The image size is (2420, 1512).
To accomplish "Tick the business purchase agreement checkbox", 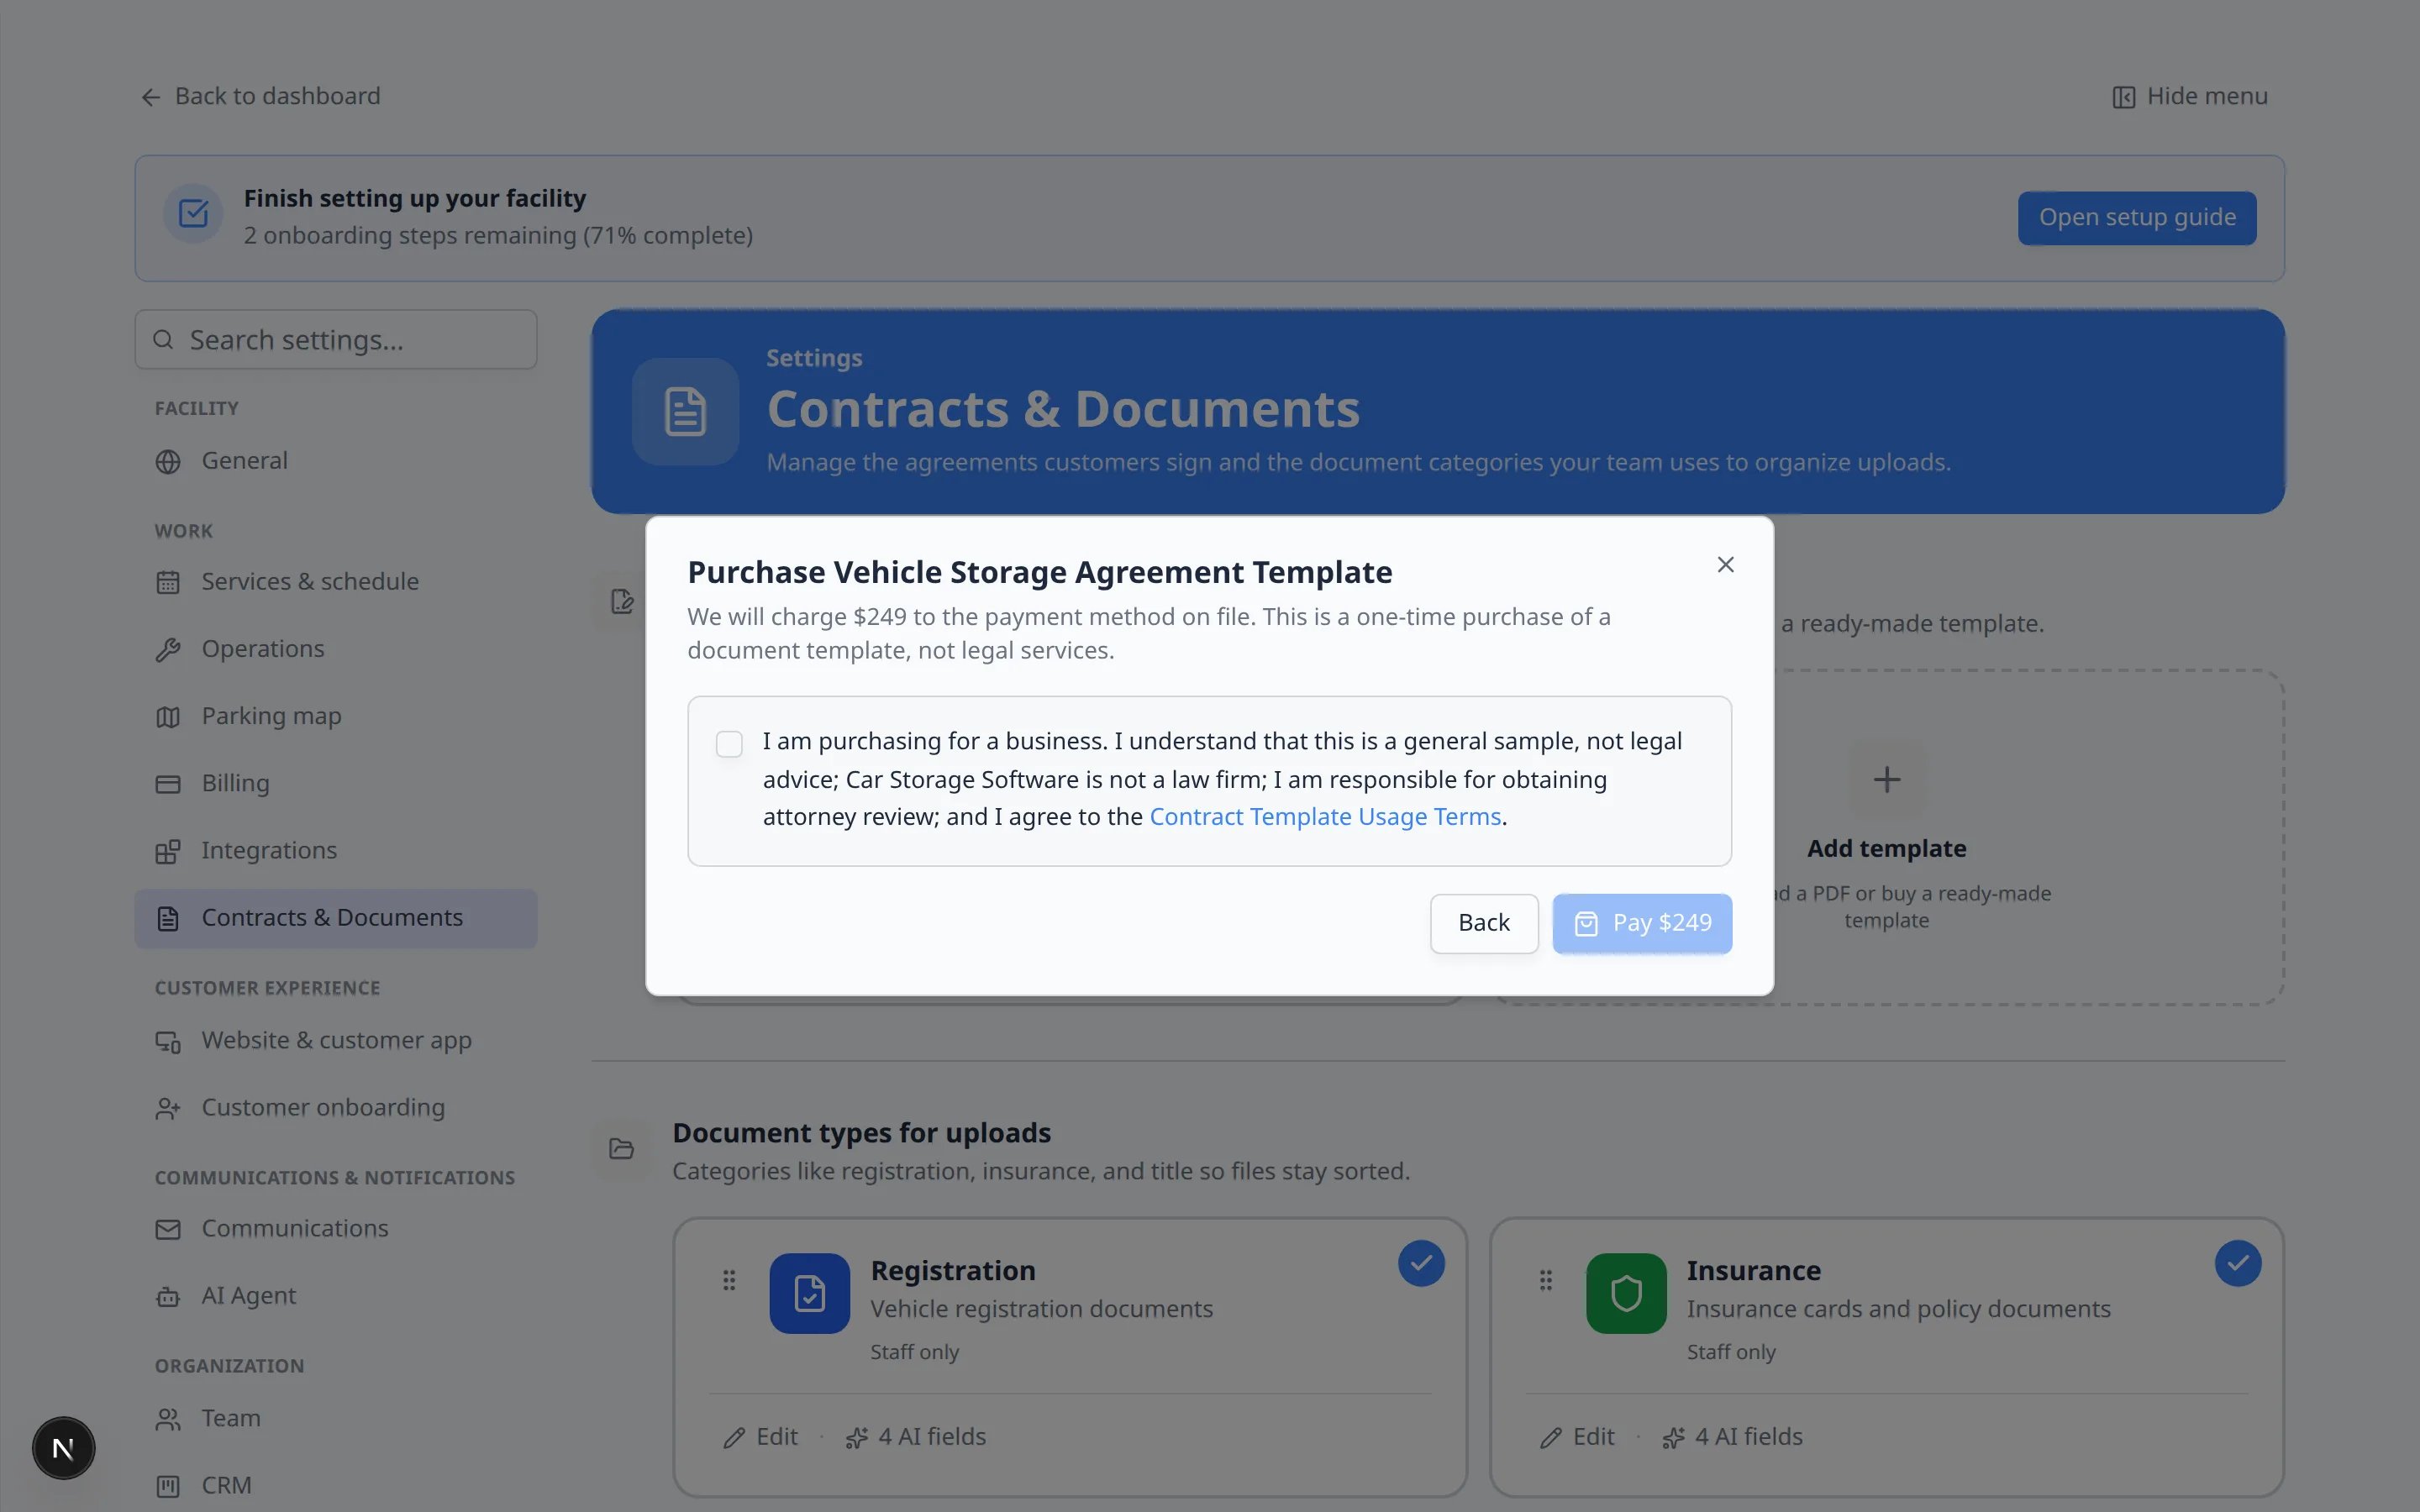I will [729, 744].
